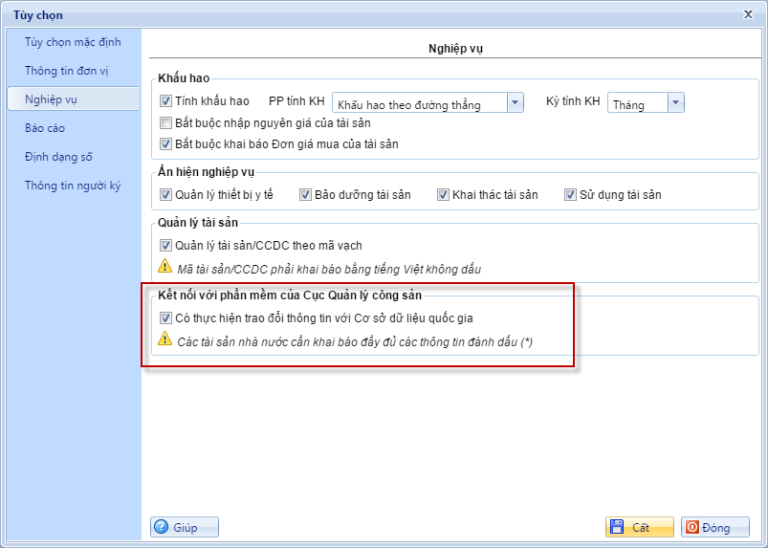Open the PP tính KH dropdown arrow
Screen dimensions: 768x548
point(515,103)
